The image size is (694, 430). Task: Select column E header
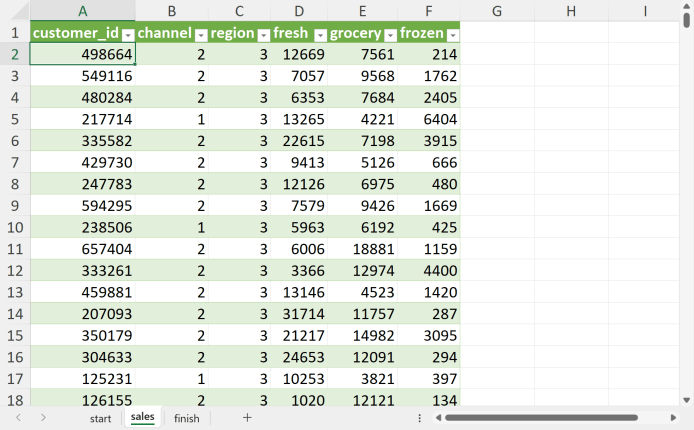tap(362, 11)
